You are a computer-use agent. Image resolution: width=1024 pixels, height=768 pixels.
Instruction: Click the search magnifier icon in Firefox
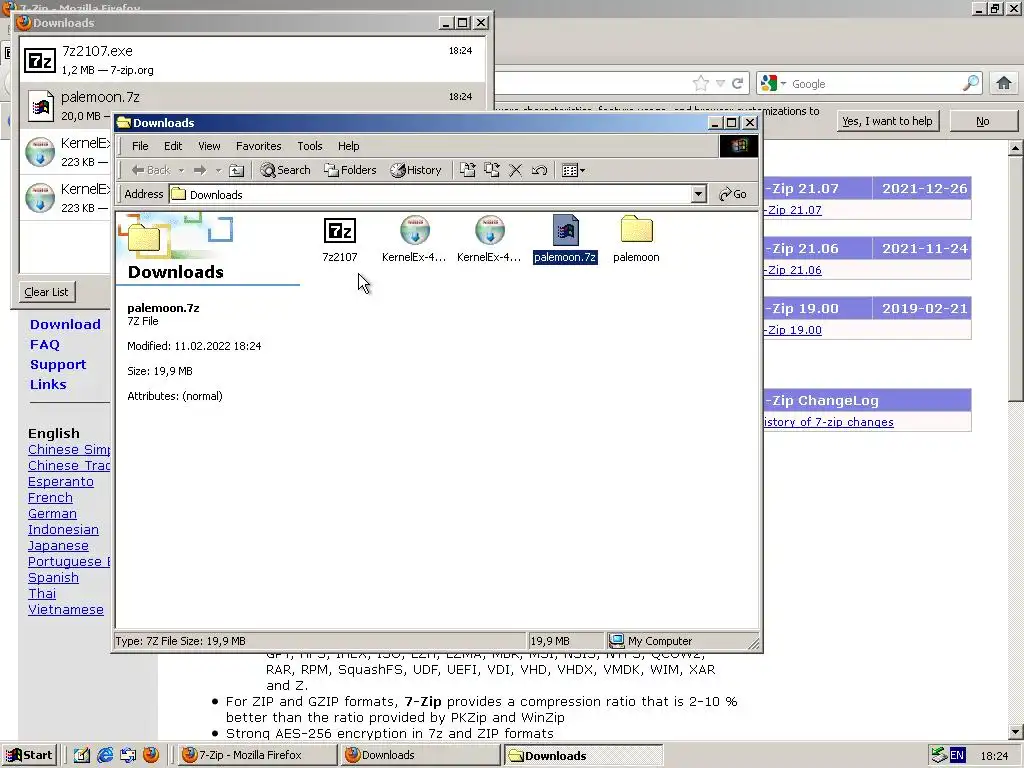971,83
